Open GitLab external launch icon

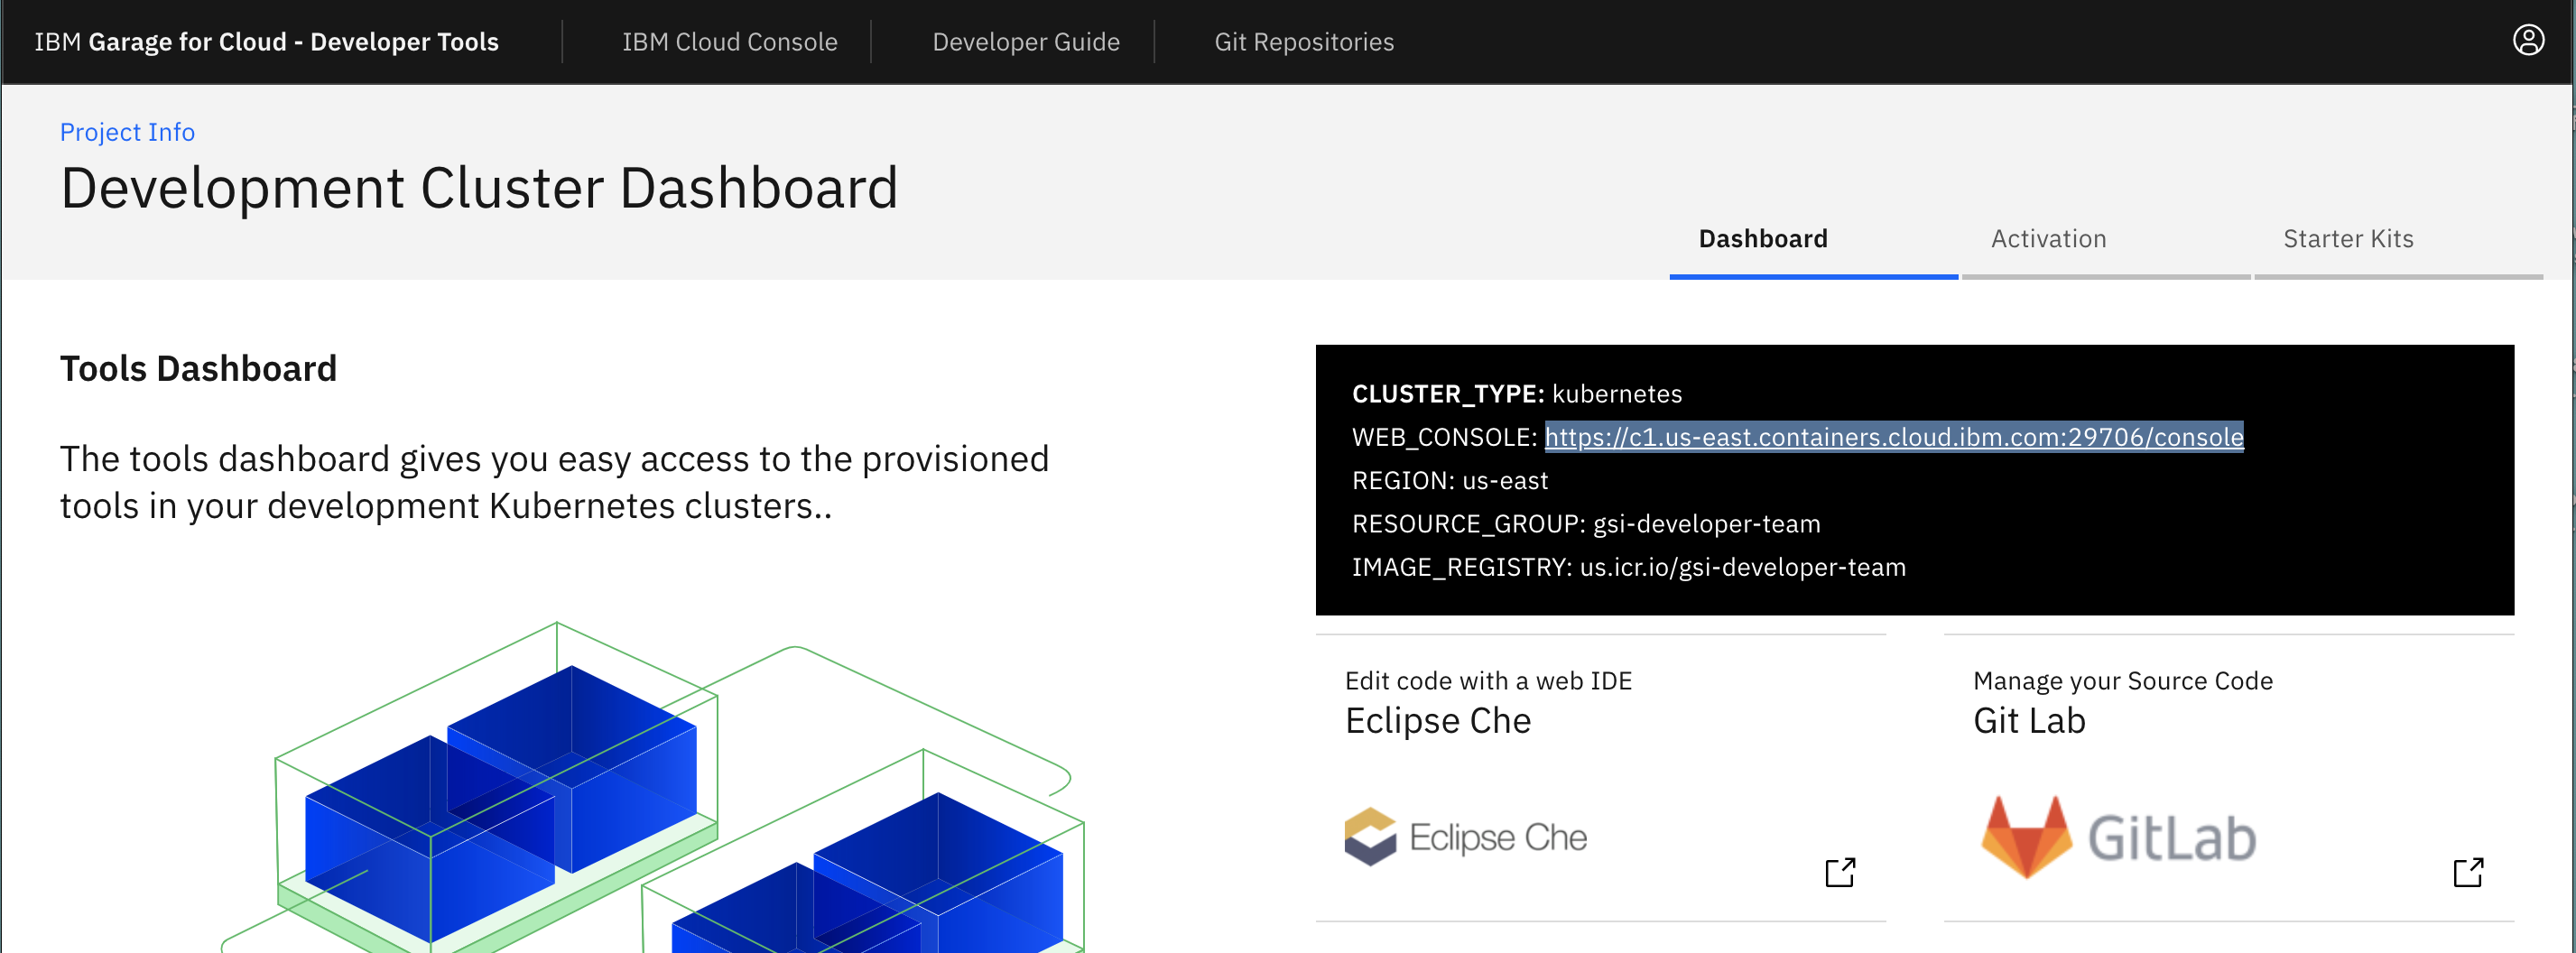tap(2468, 872)
